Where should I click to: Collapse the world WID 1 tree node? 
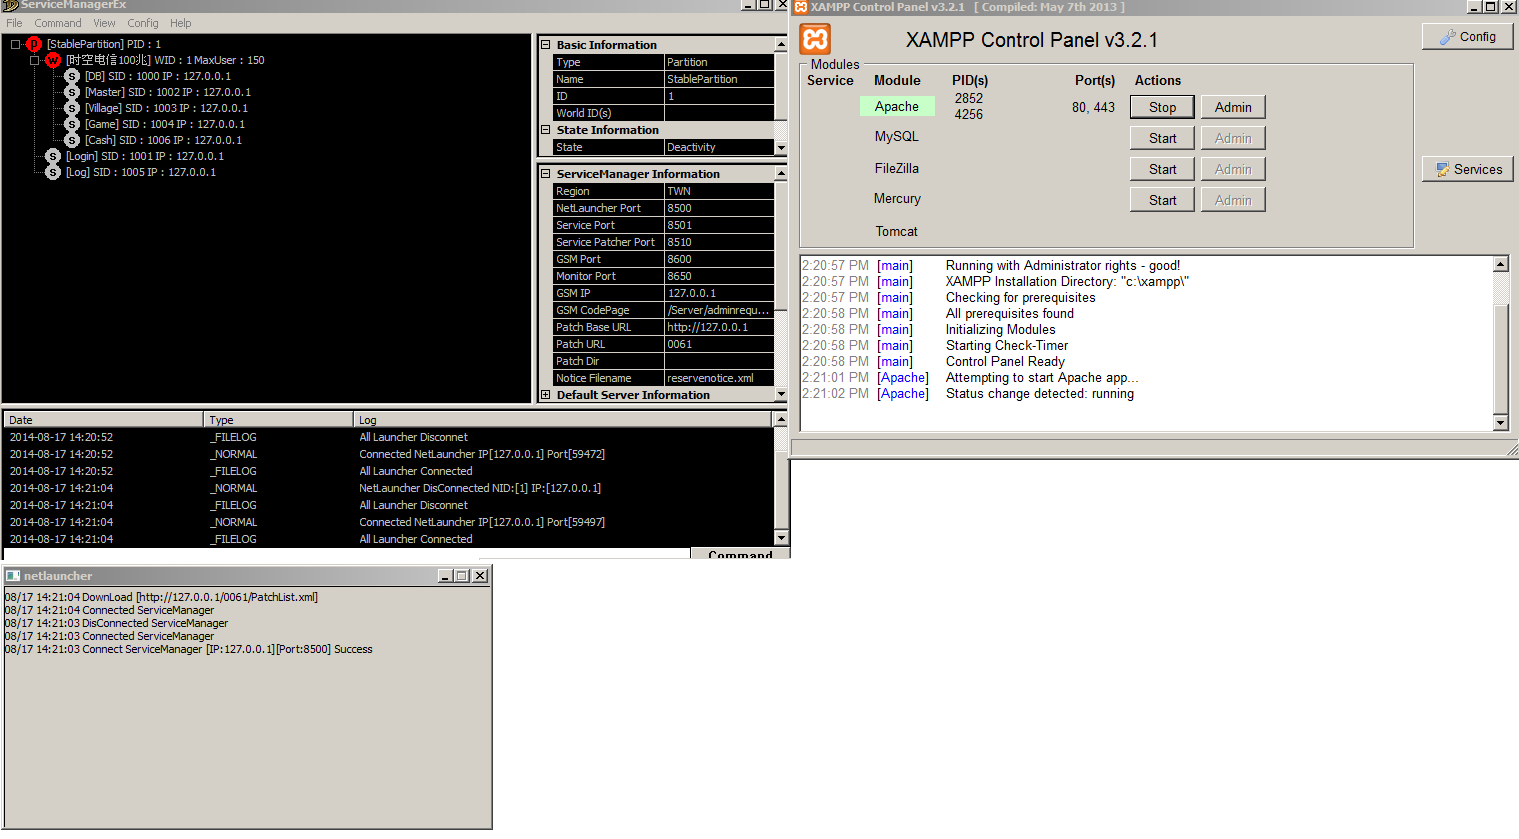[35, 60]
